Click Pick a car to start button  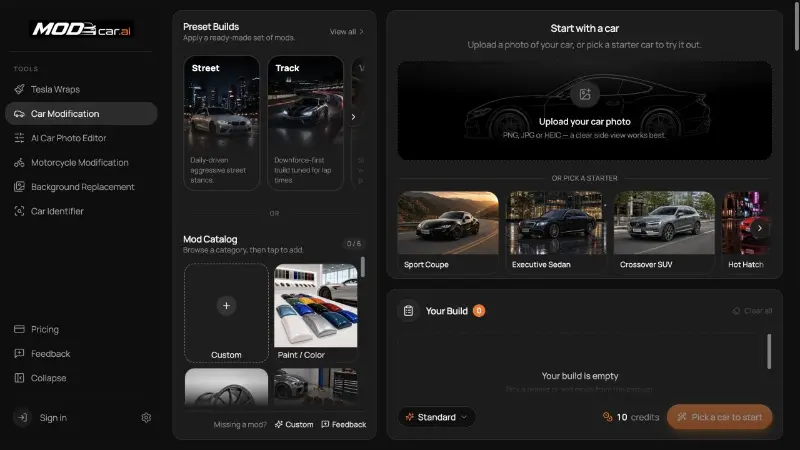pos(719,417)
